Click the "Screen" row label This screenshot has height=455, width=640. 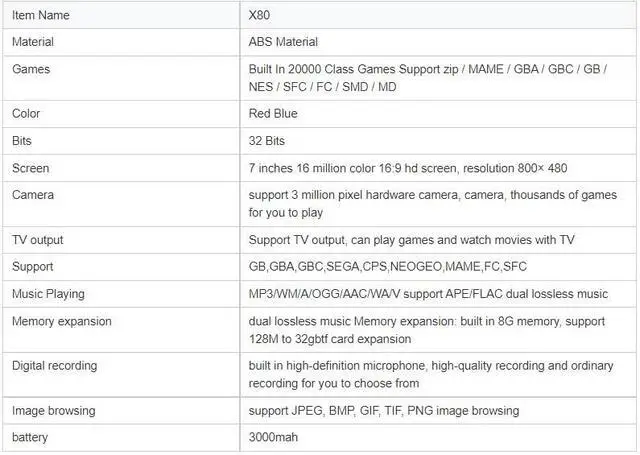(30, 168)
